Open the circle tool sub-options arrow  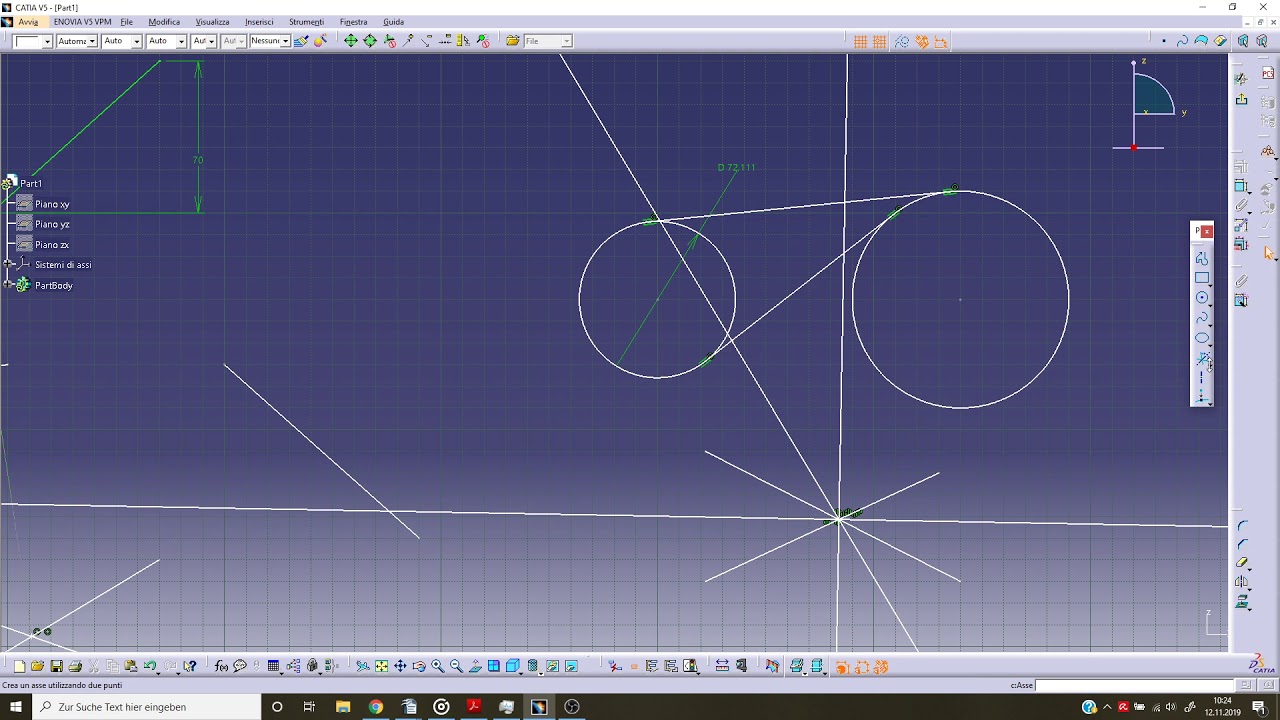[x=1210, y=305]
